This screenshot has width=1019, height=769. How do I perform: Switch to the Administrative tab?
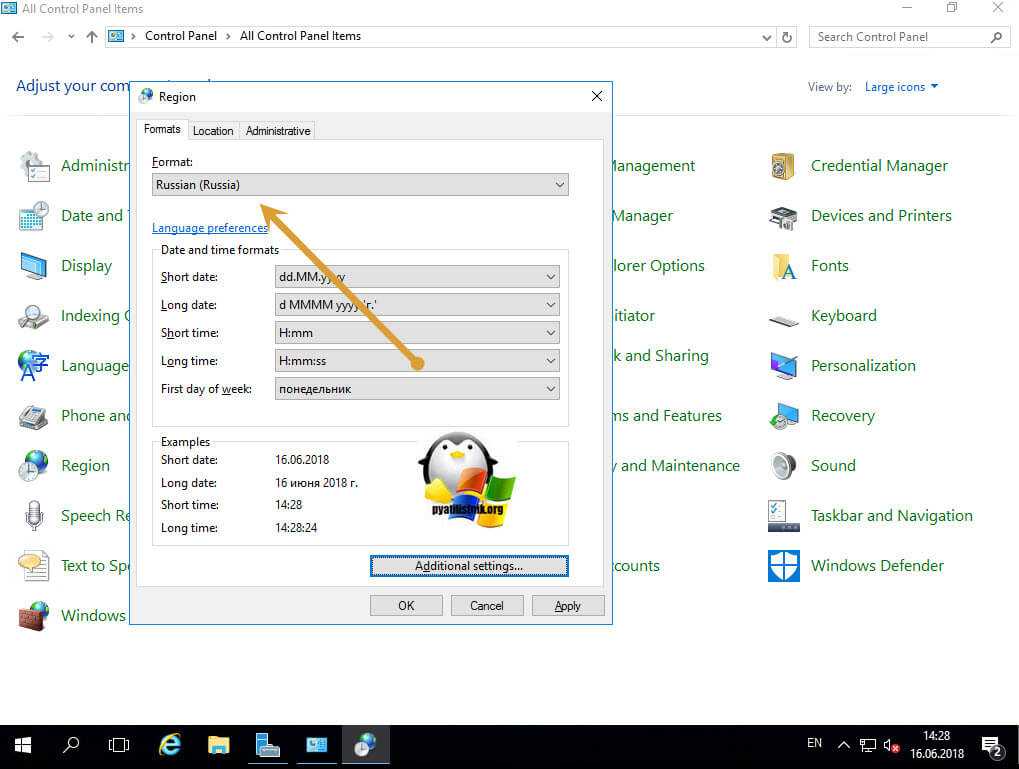[278, 131]
